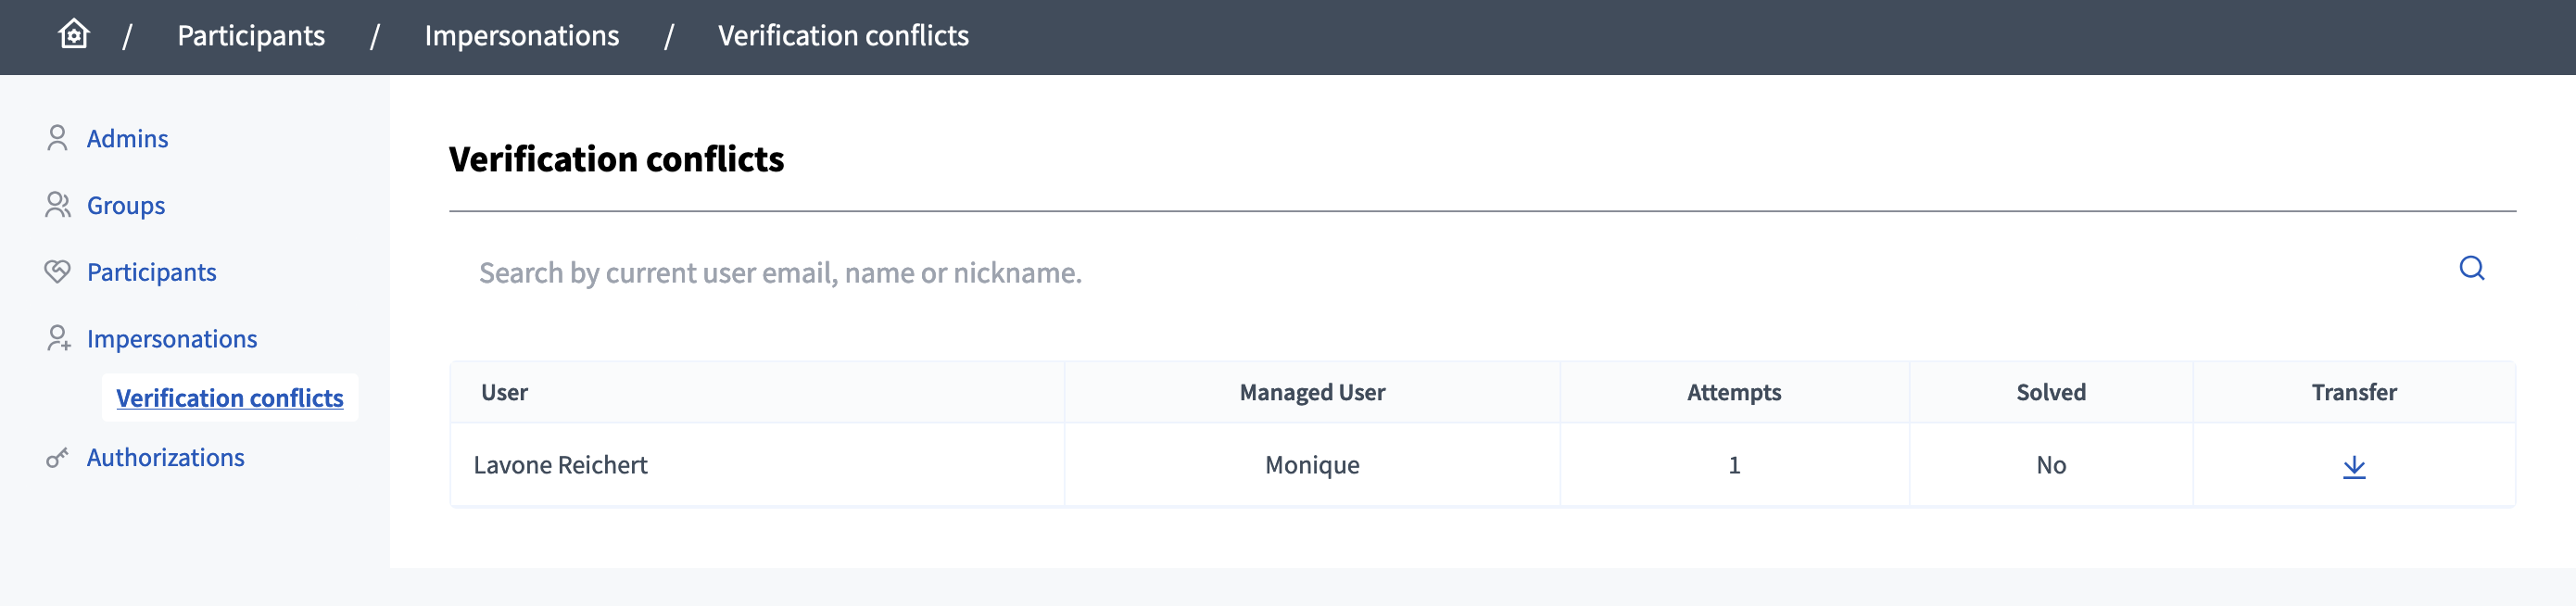The height and width of the screenshot is (606, 2576).
Task: Click the heart icon beside sidebar Participants
Action: [x=57, y=271]
